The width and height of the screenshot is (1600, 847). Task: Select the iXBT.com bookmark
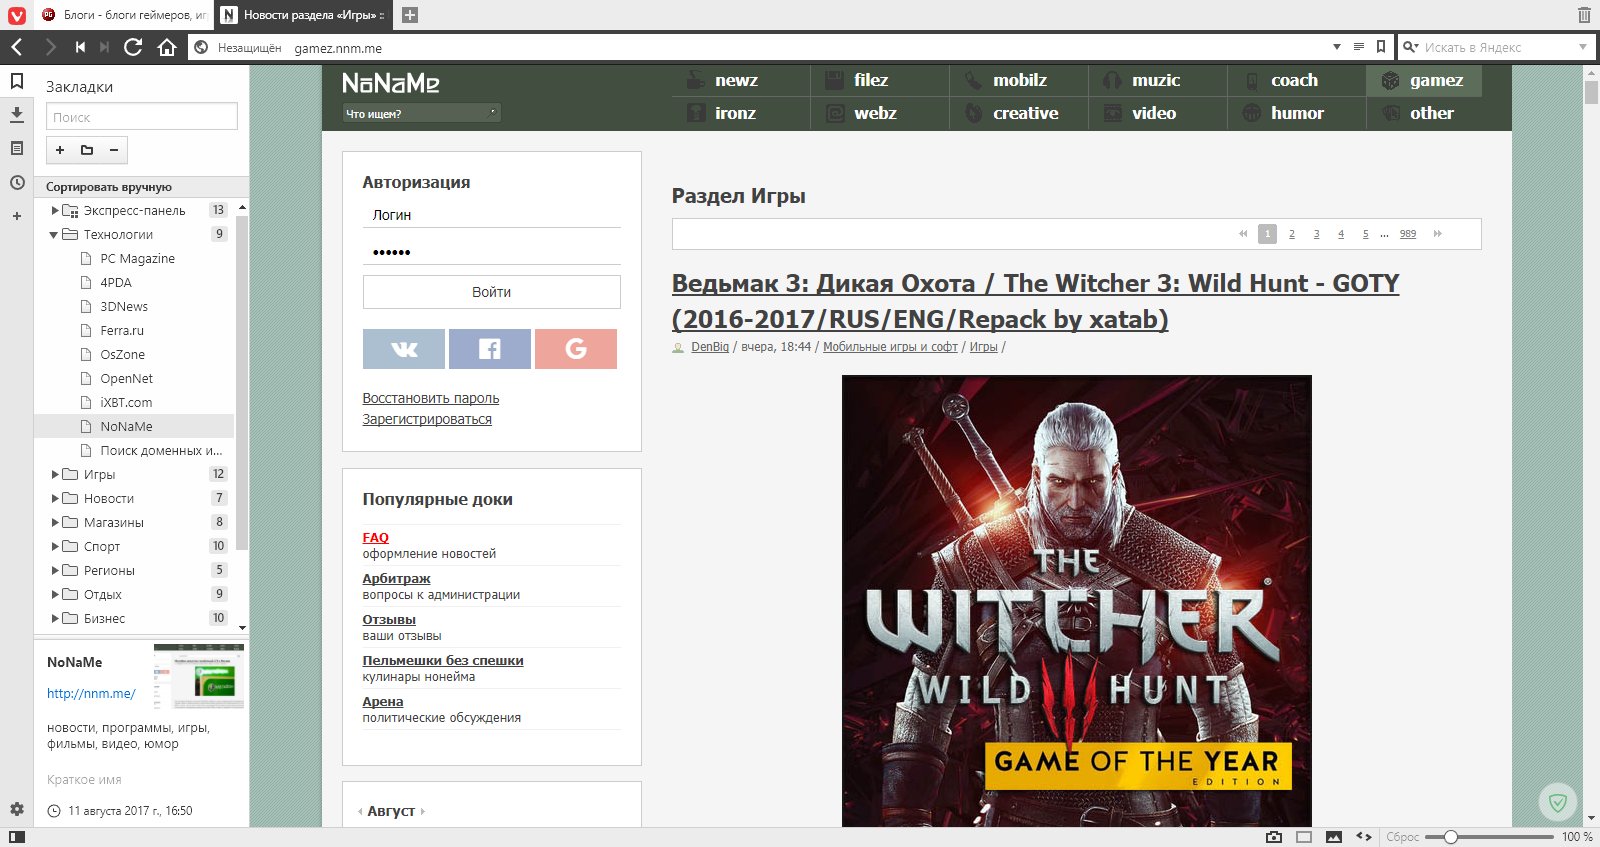[126, 403]
